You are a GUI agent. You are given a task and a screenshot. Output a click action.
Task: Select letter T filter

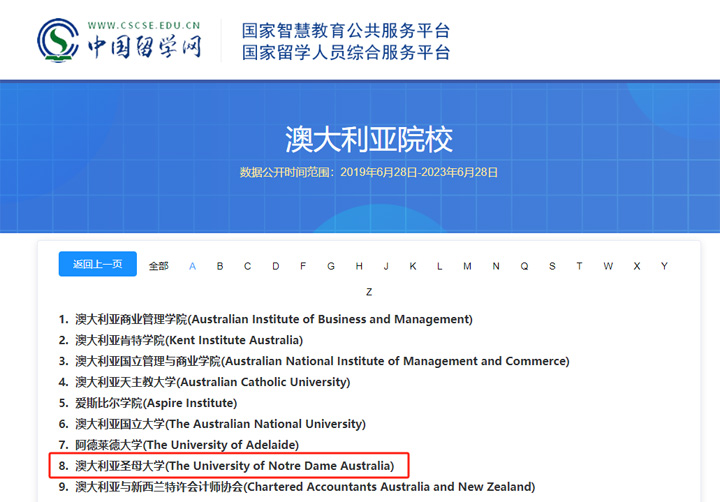point(579,266)
